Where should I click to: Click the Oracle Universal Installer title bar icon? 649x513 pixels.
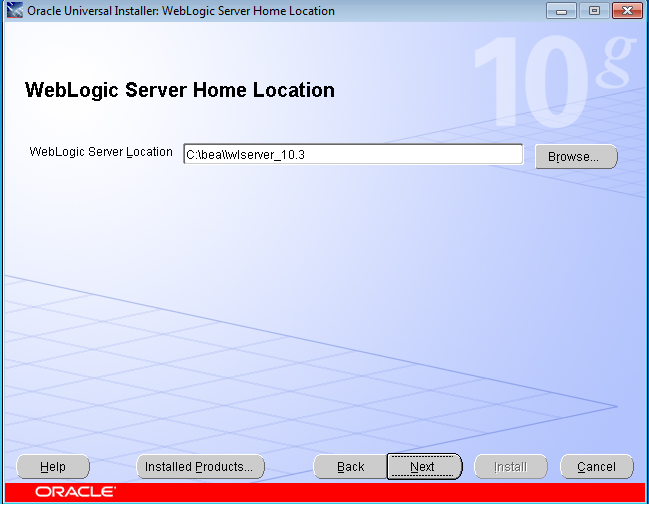coord(14,11)
